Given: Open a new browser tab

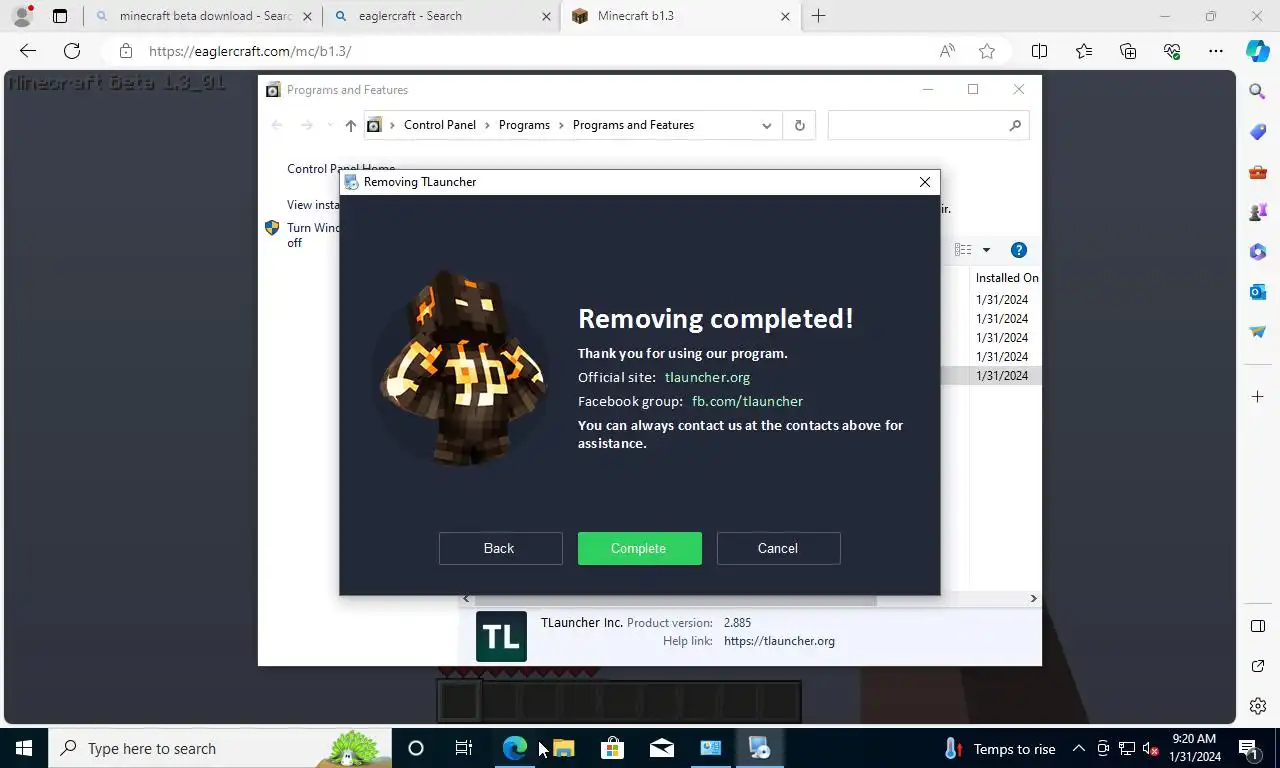Looking at the screenshot, I should (x=818, y=16).
